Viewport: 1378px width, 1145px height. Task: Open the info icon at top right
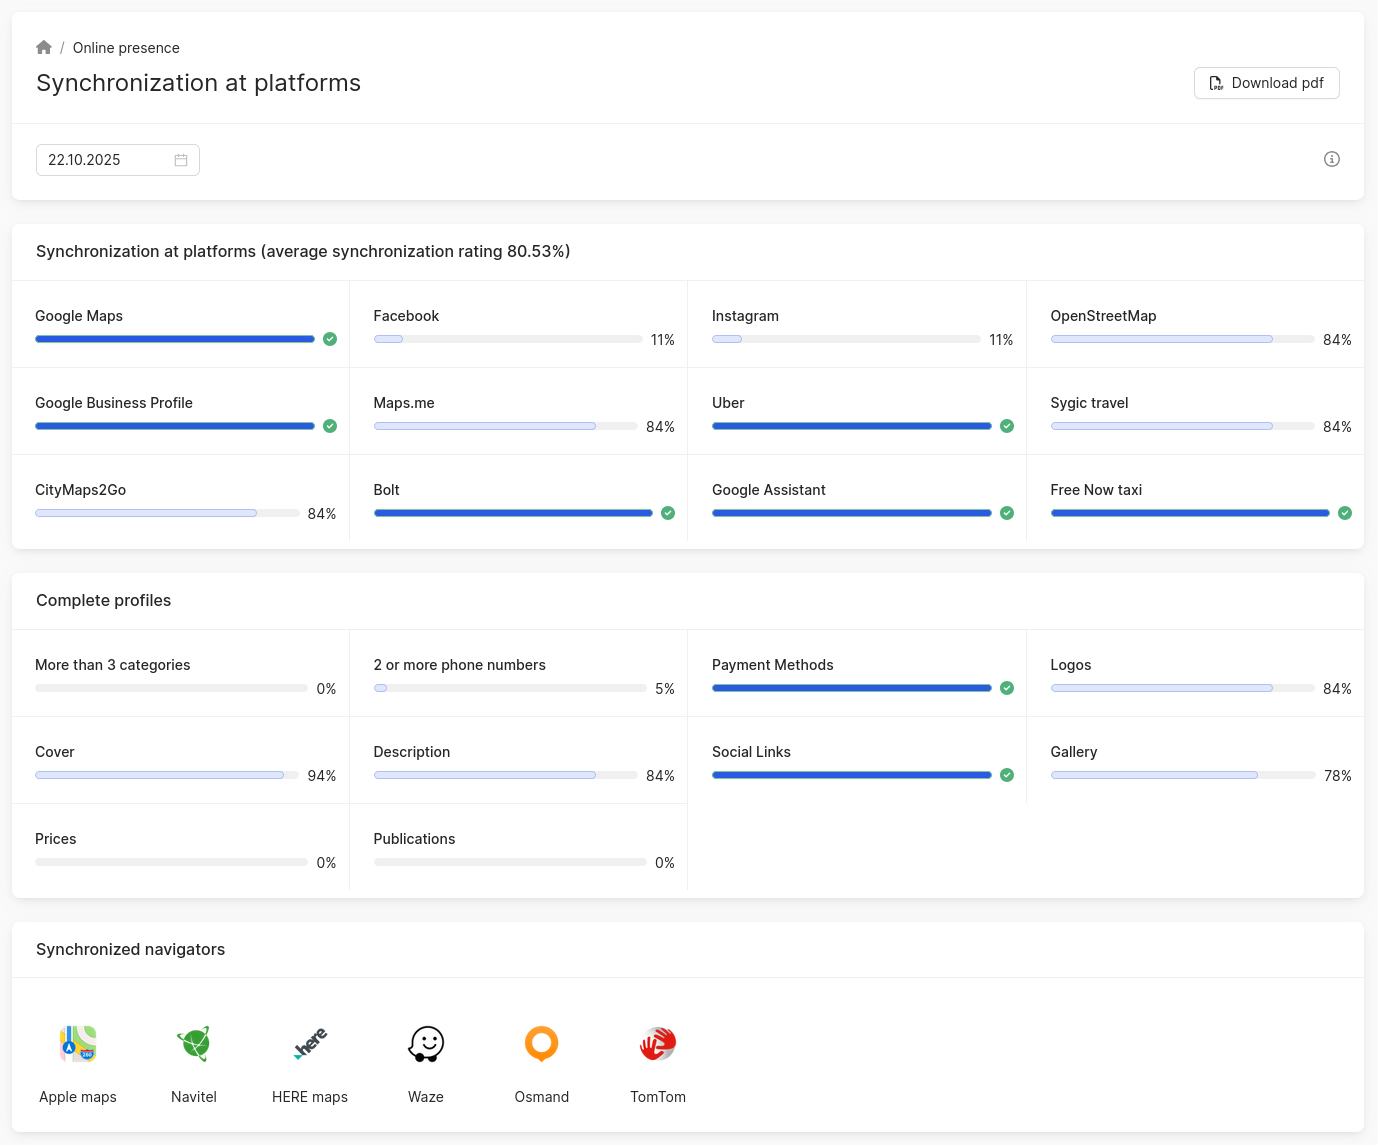coord(1331,159)
